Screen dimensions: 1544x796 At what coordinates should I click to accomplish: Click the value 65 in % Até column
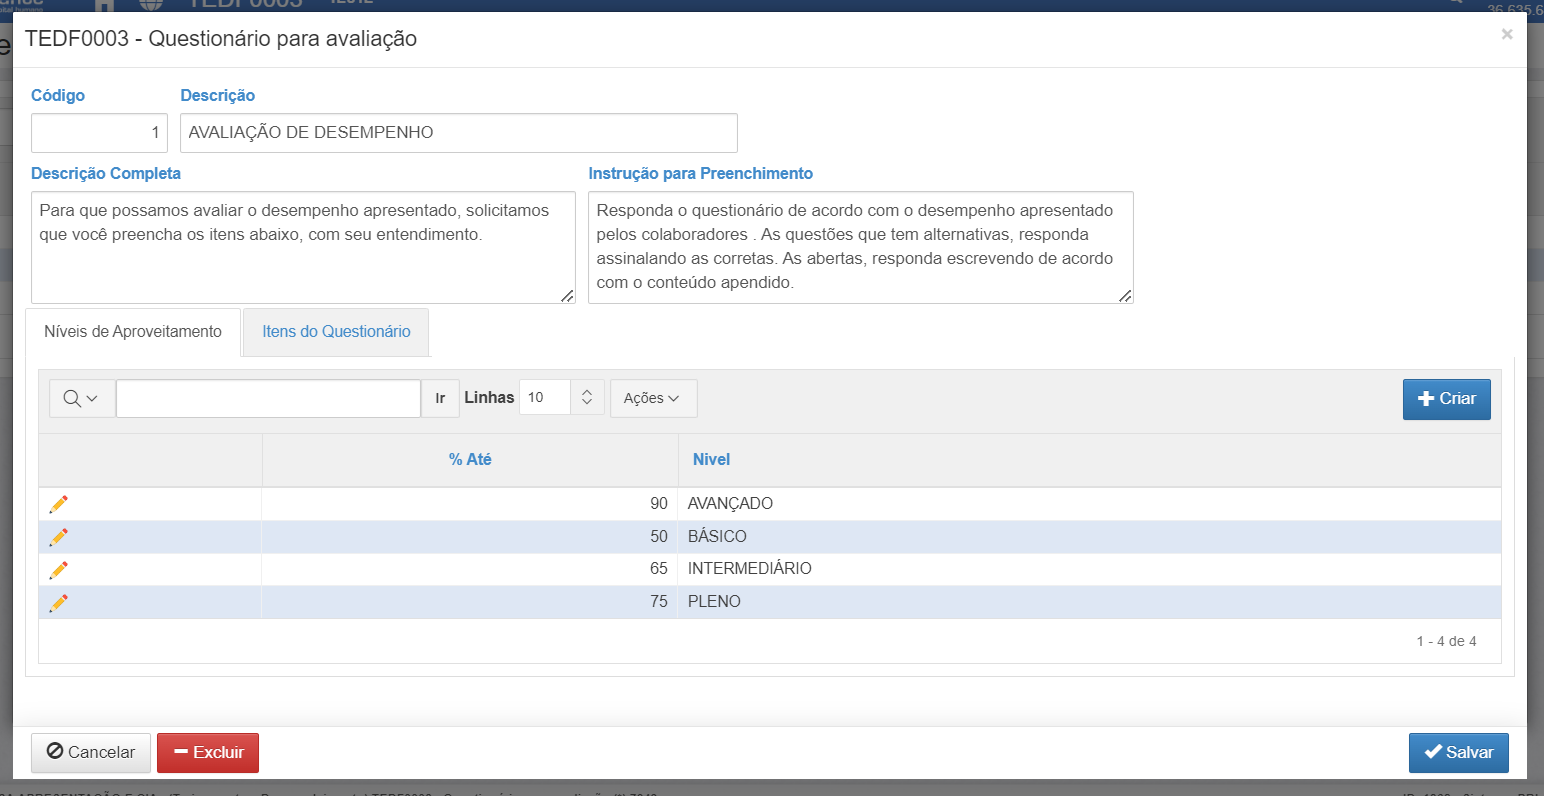coord(658,569)
